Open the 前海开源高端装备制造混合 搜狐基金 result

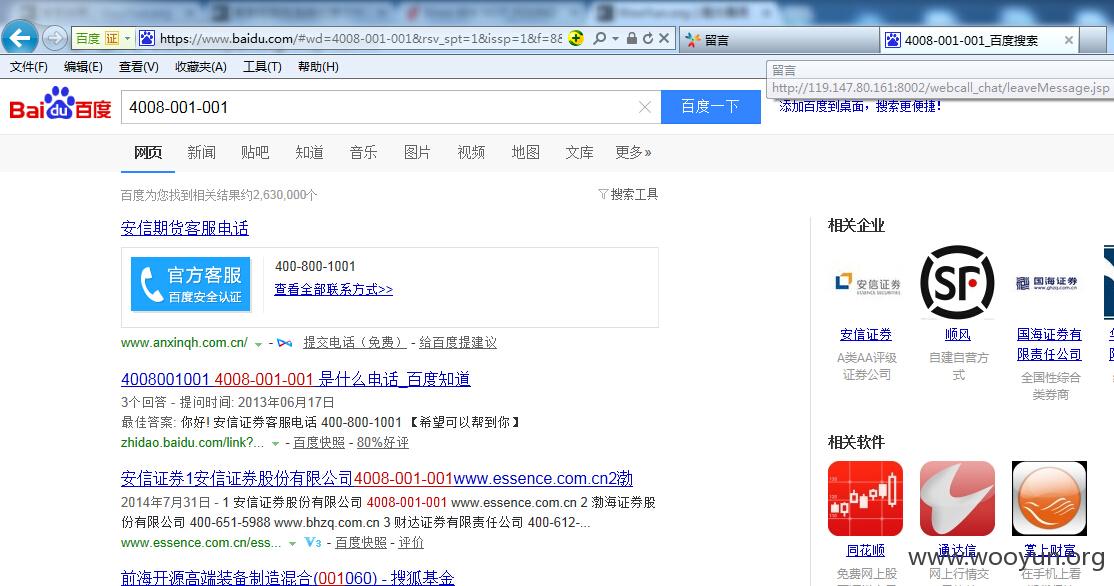(x=288, y=577)
